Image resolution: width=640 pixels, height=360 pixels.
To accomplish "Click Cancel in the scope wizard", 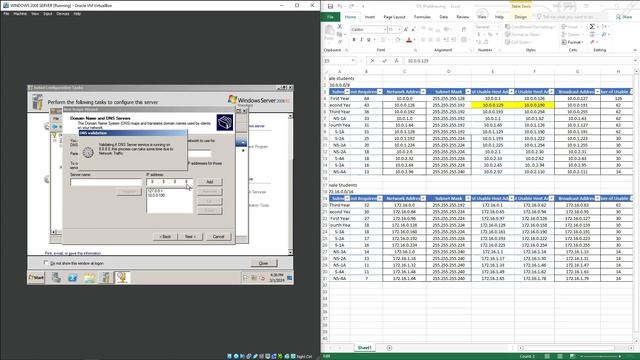I will point(218,236).
